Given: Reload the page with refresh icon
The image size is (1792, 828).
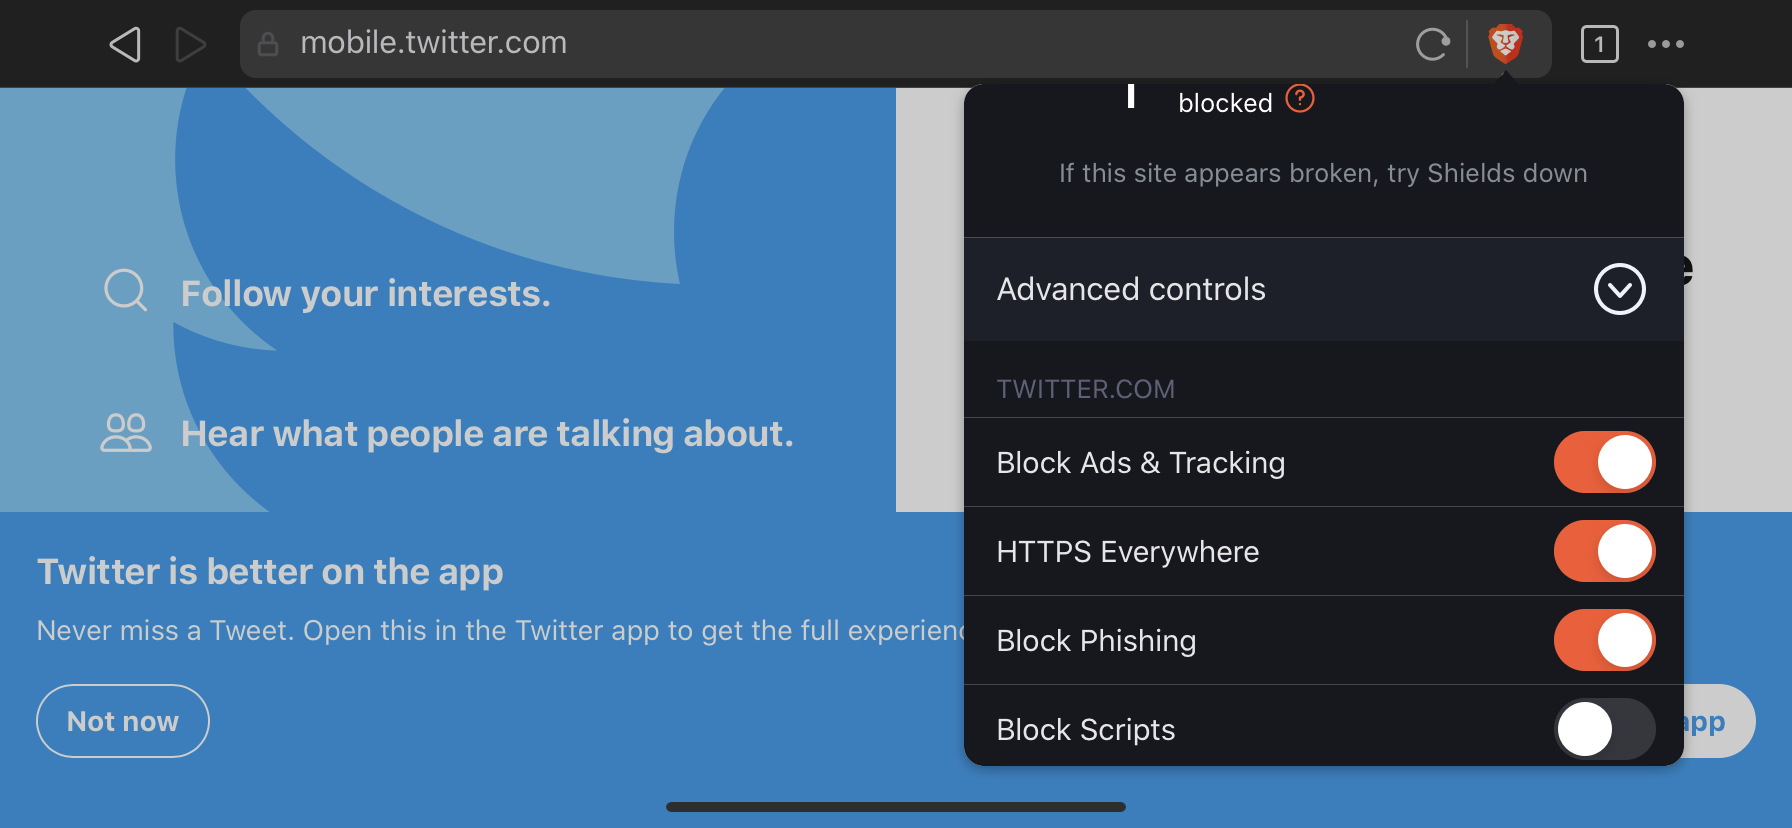Looking at the screenshot, I should [1432, 44].
